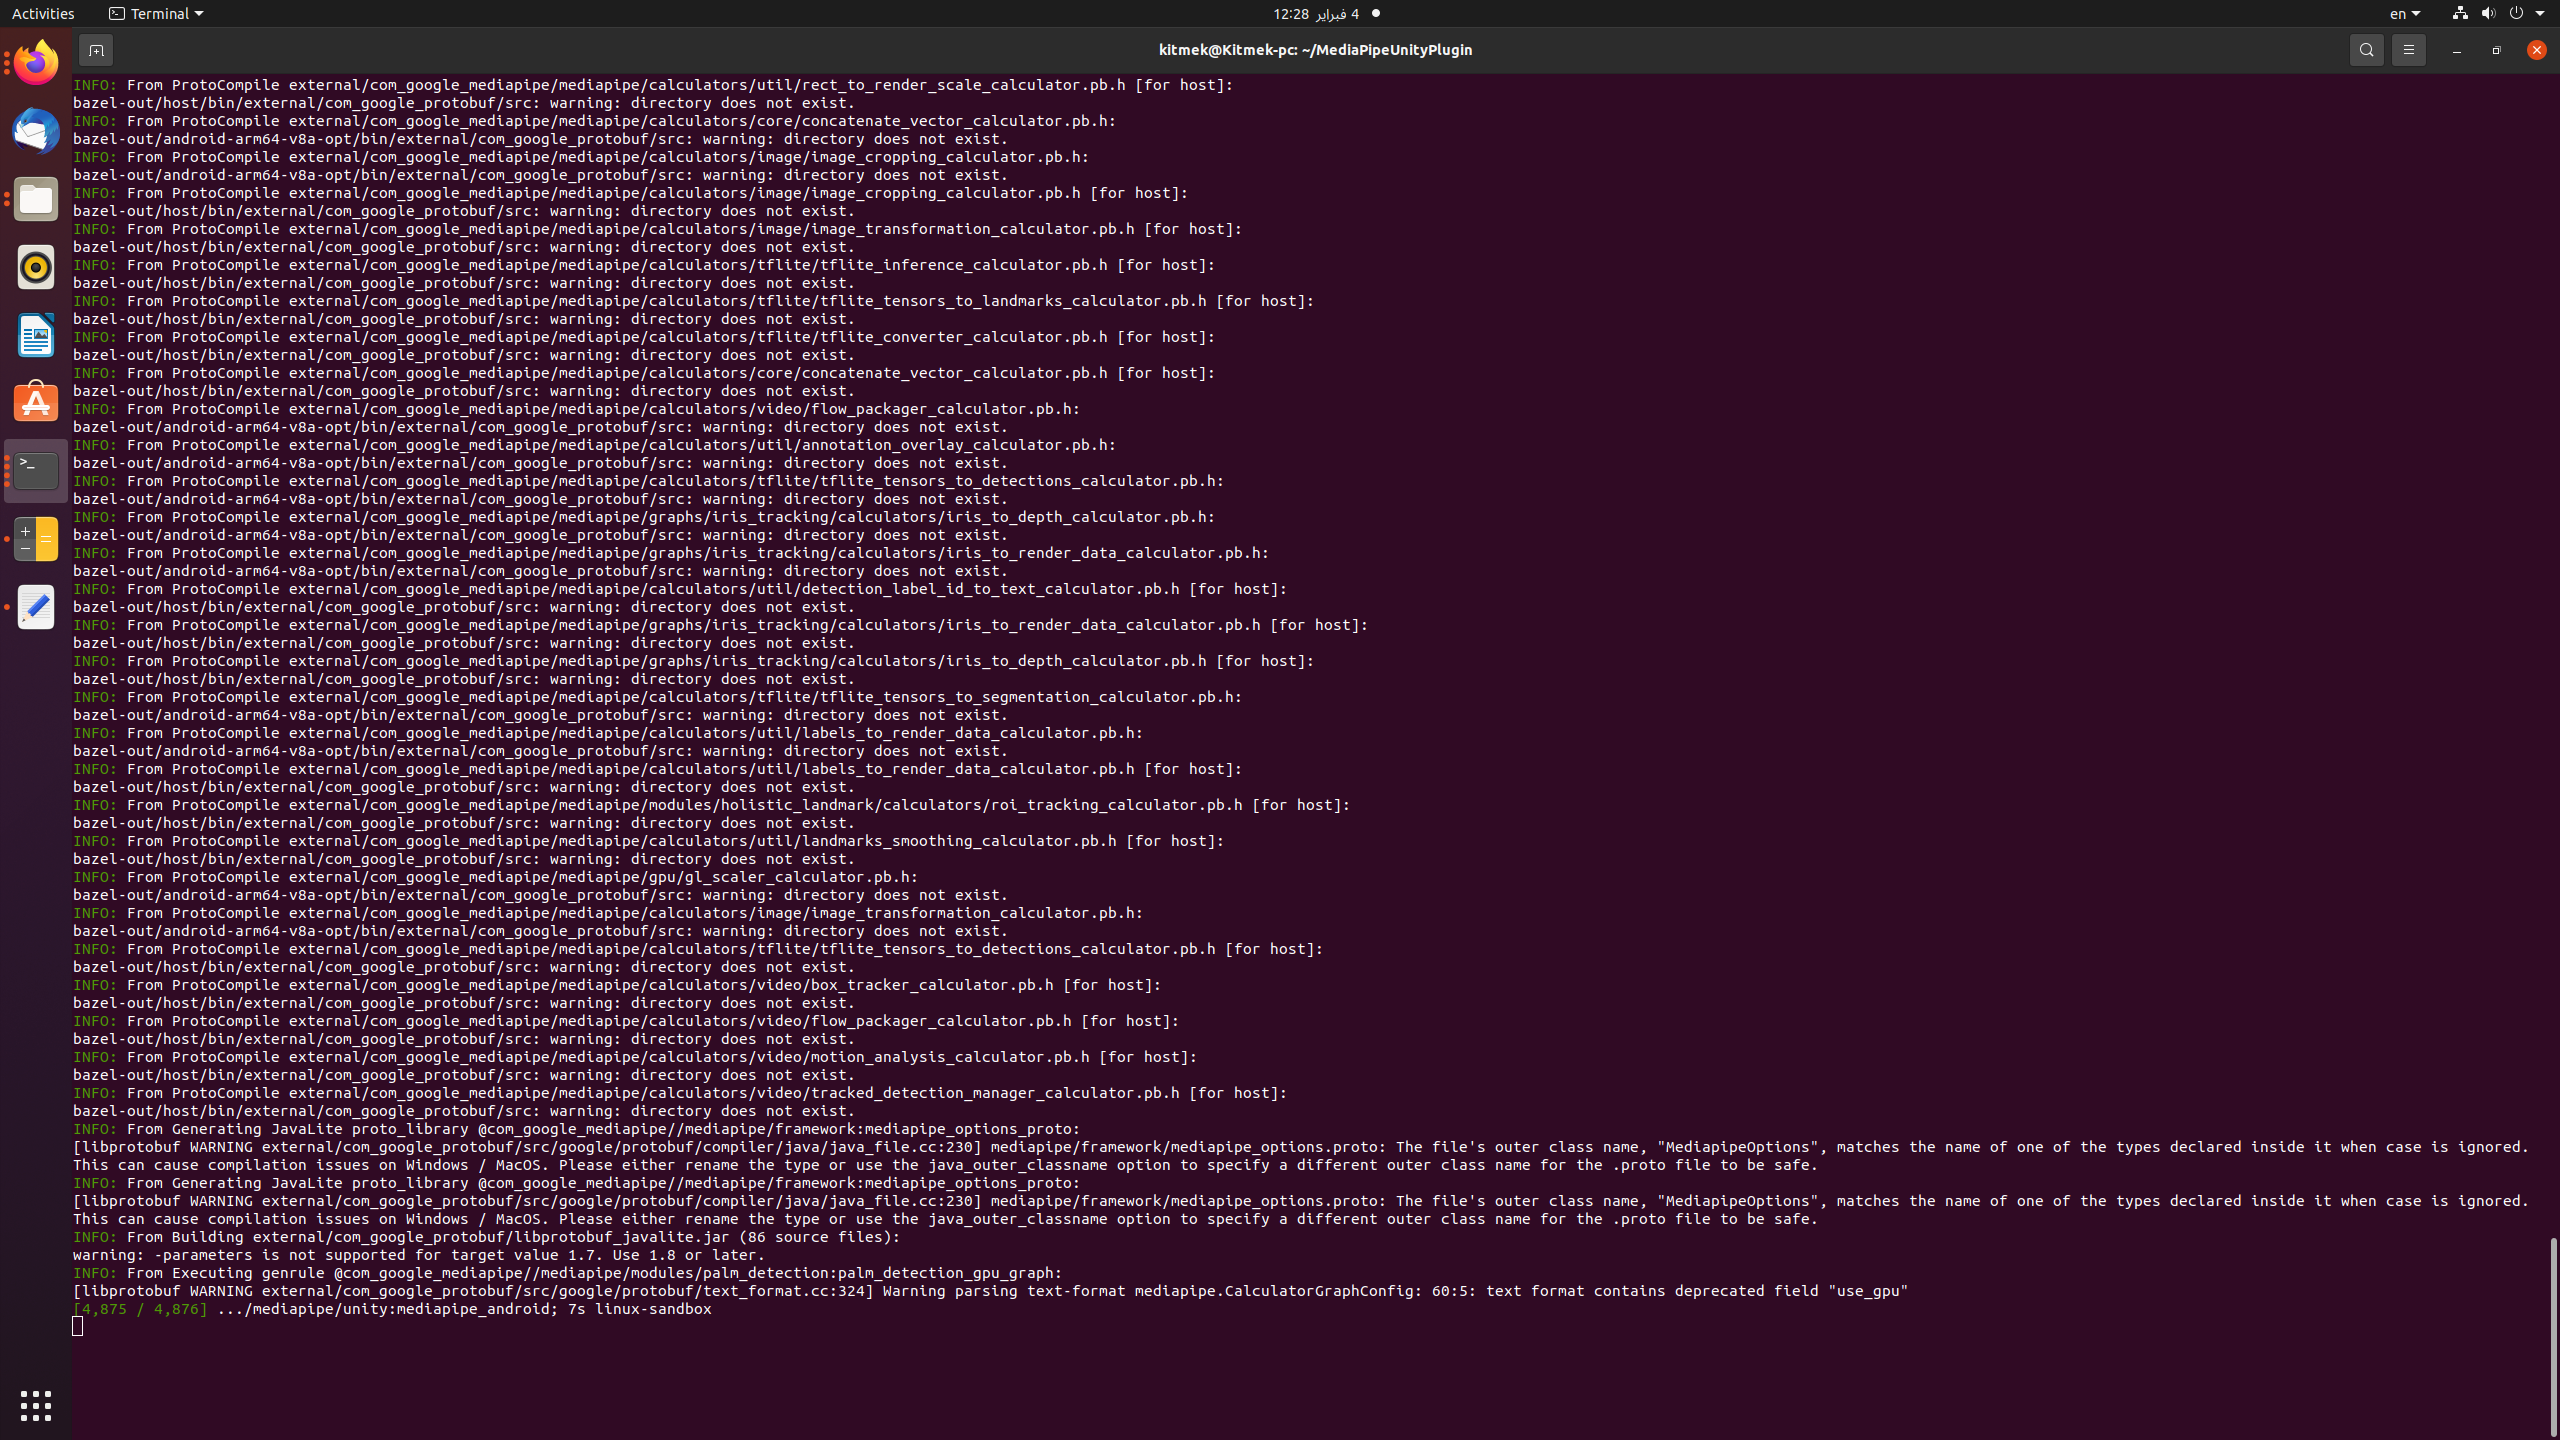This screenshot has height=1440, width=2560.
Task: Open the terminal search function
Action: [2366, 49]
